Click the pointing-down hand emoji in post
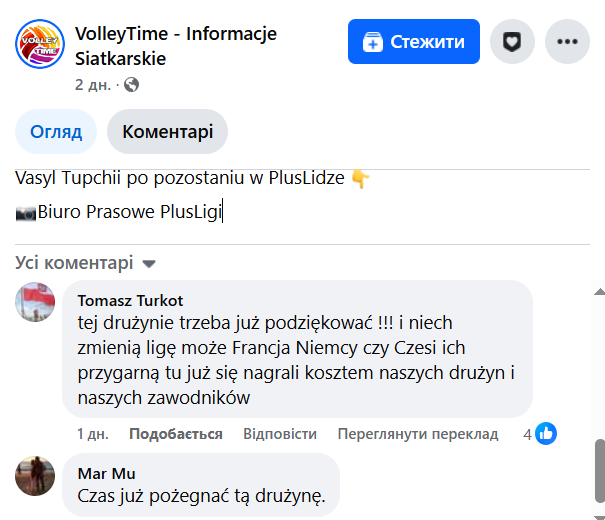 point(360,179)
